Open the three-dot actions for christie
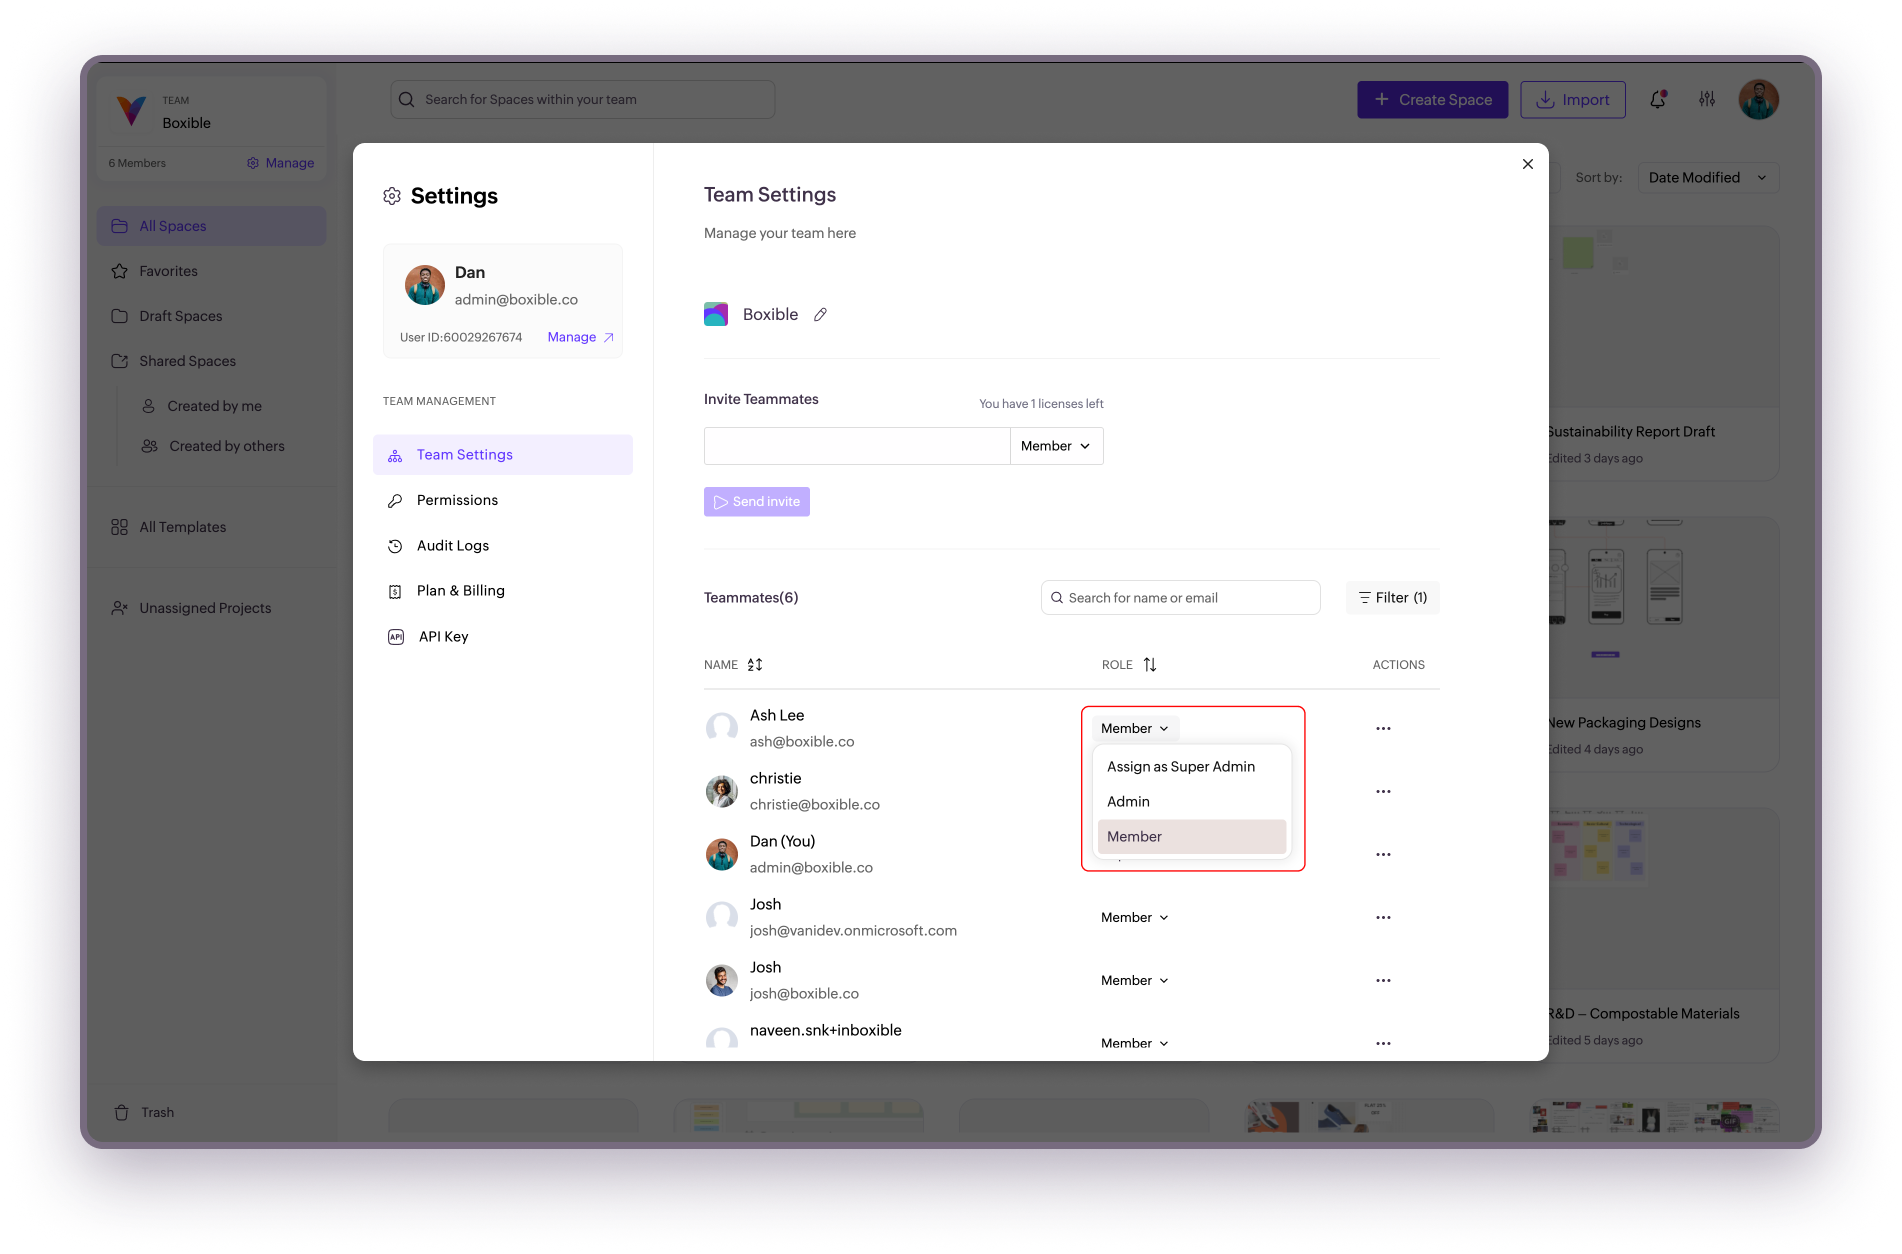The image size is (1902, 1254). click(1383, 792)
